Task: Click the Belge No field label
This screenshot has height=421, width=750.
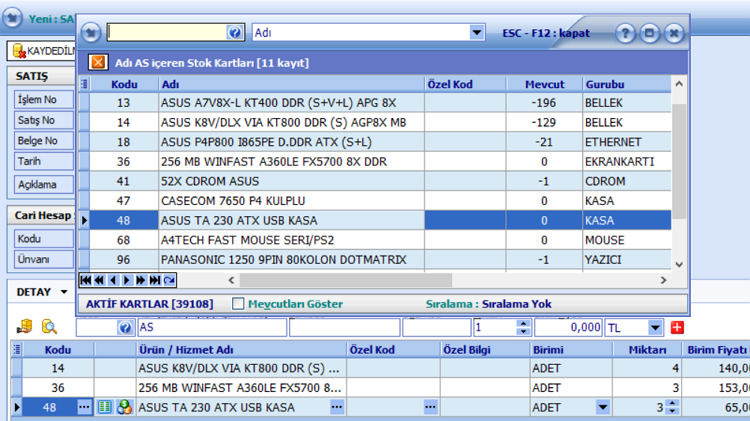Action: click(44, 141)
